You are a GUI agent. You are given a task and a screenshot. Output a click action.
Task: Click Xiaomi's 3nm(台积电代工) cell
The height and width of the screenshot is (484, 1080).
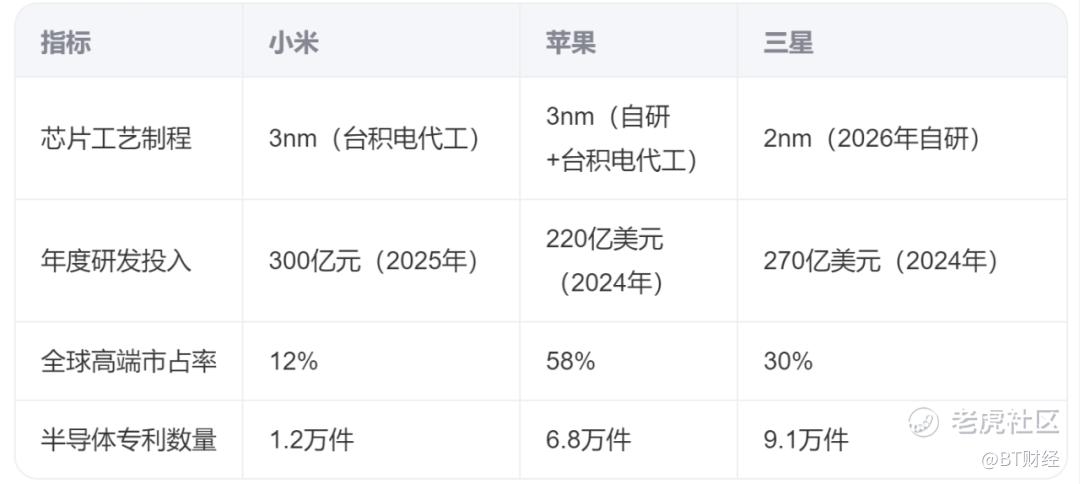pyautogui.click(x=375, y=139)
